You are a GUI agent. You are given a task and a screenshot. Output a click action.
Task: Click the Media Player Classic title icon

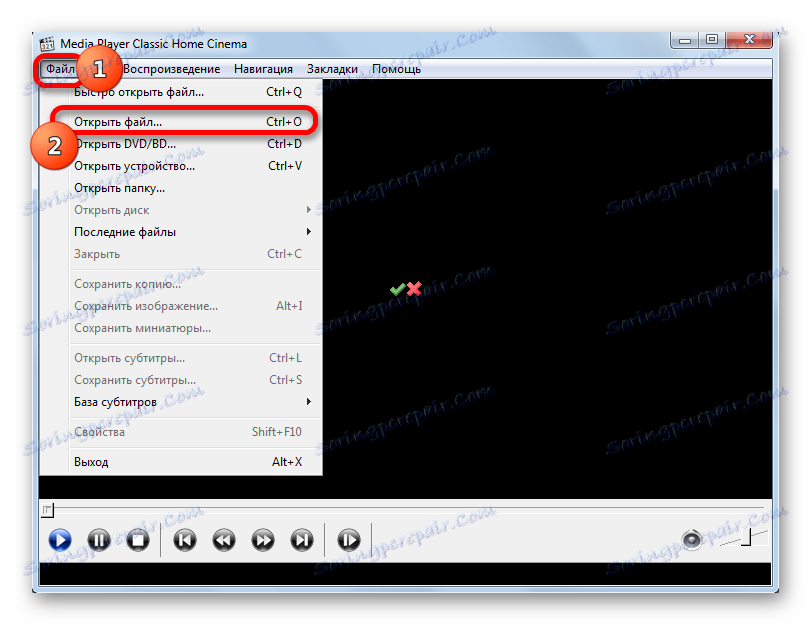(47, 44)
